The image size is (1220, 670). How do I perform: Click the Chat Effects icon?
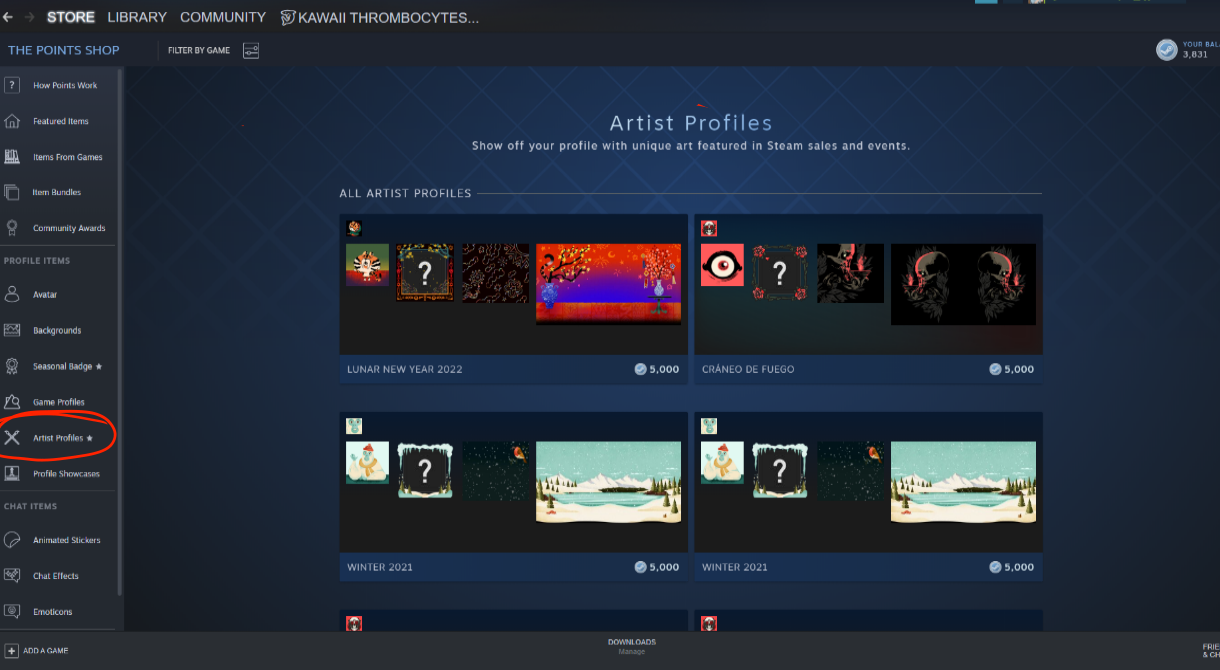12,576
